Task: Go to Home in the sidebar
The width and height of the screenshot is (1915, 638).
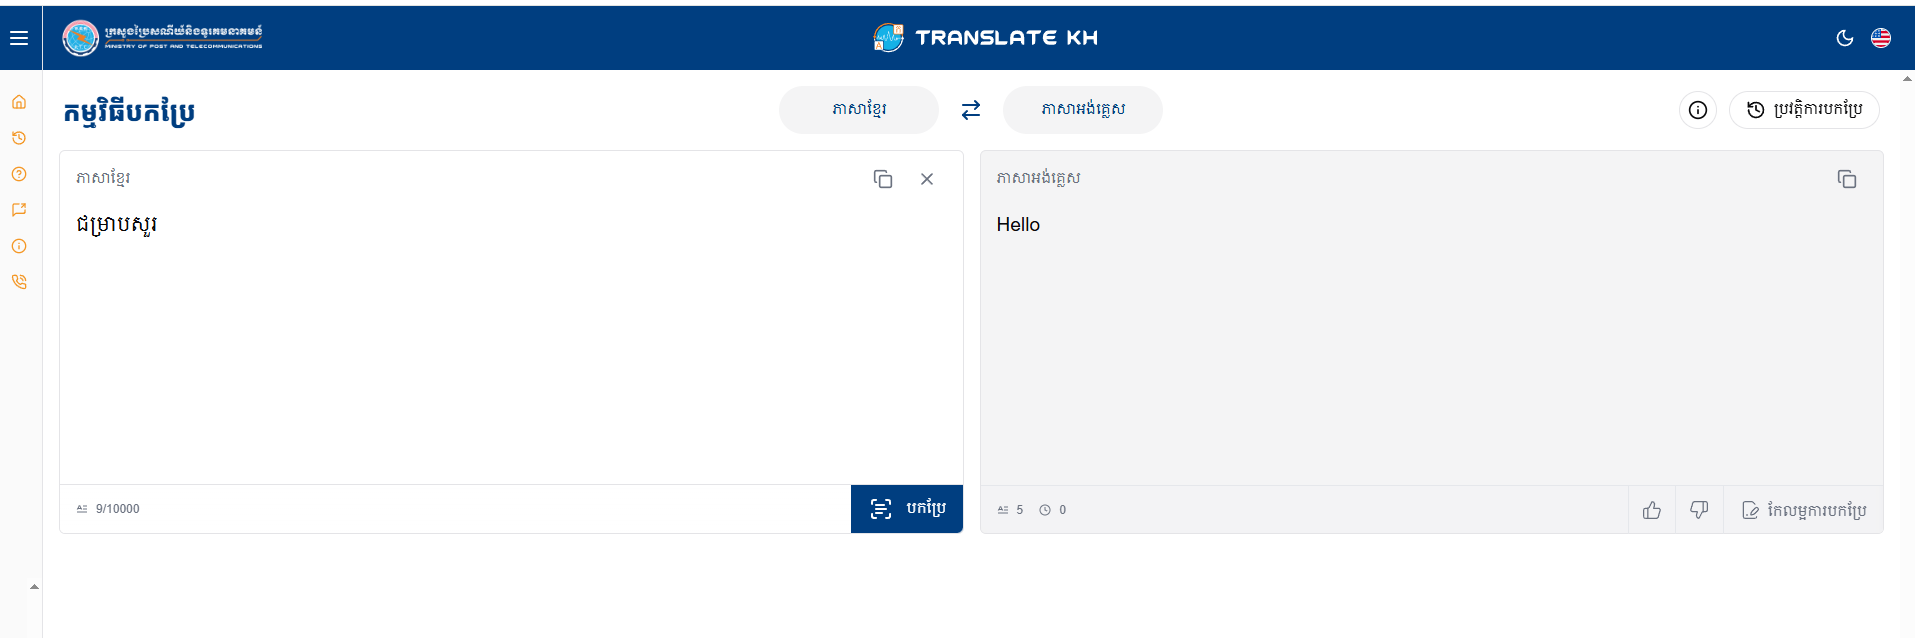Action: tap(19, 102)
